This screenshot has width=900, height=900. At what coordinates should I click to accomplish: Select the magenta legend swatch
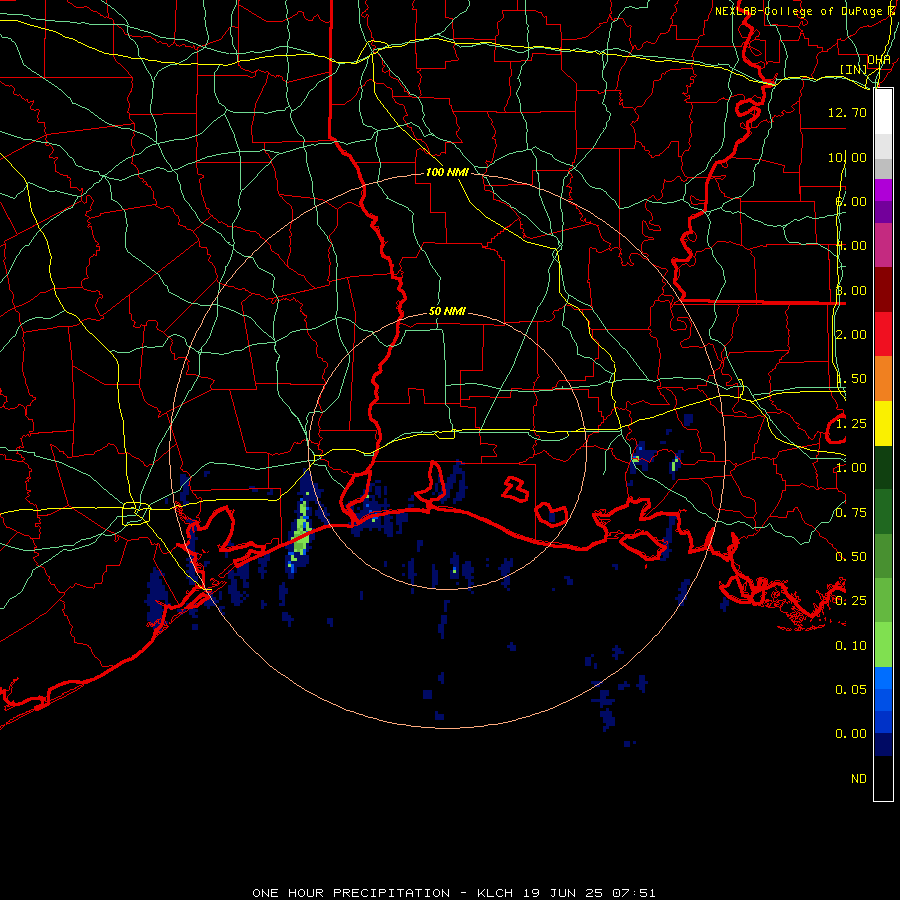[883, 190]
